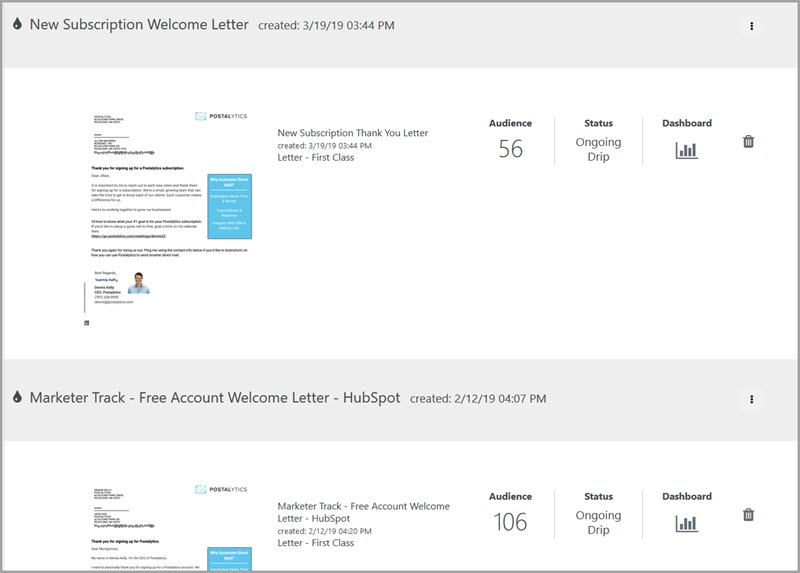Click Dashboard label in Thank You Letter row
The image size is (800, 573).
(x=687, y=123)
